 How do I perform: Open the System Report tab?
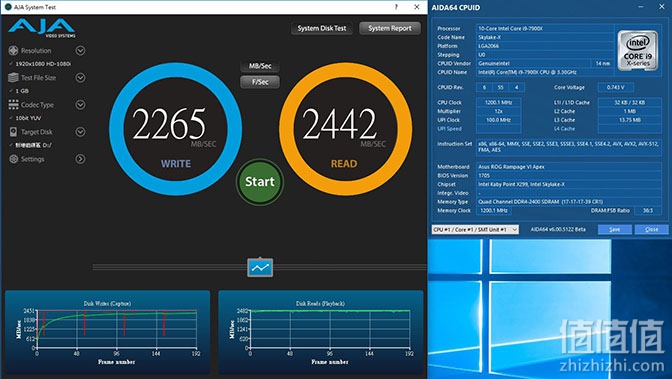click(x=390, y=28)
